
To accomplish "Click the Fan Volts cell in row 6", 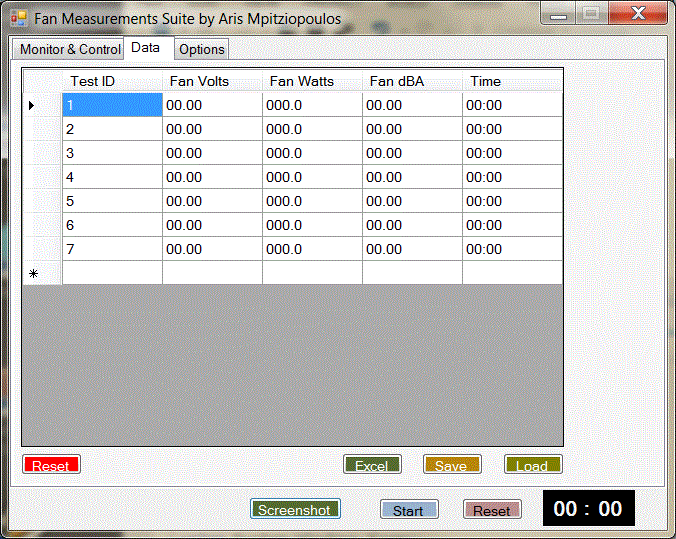I will [x=212, y=225].
